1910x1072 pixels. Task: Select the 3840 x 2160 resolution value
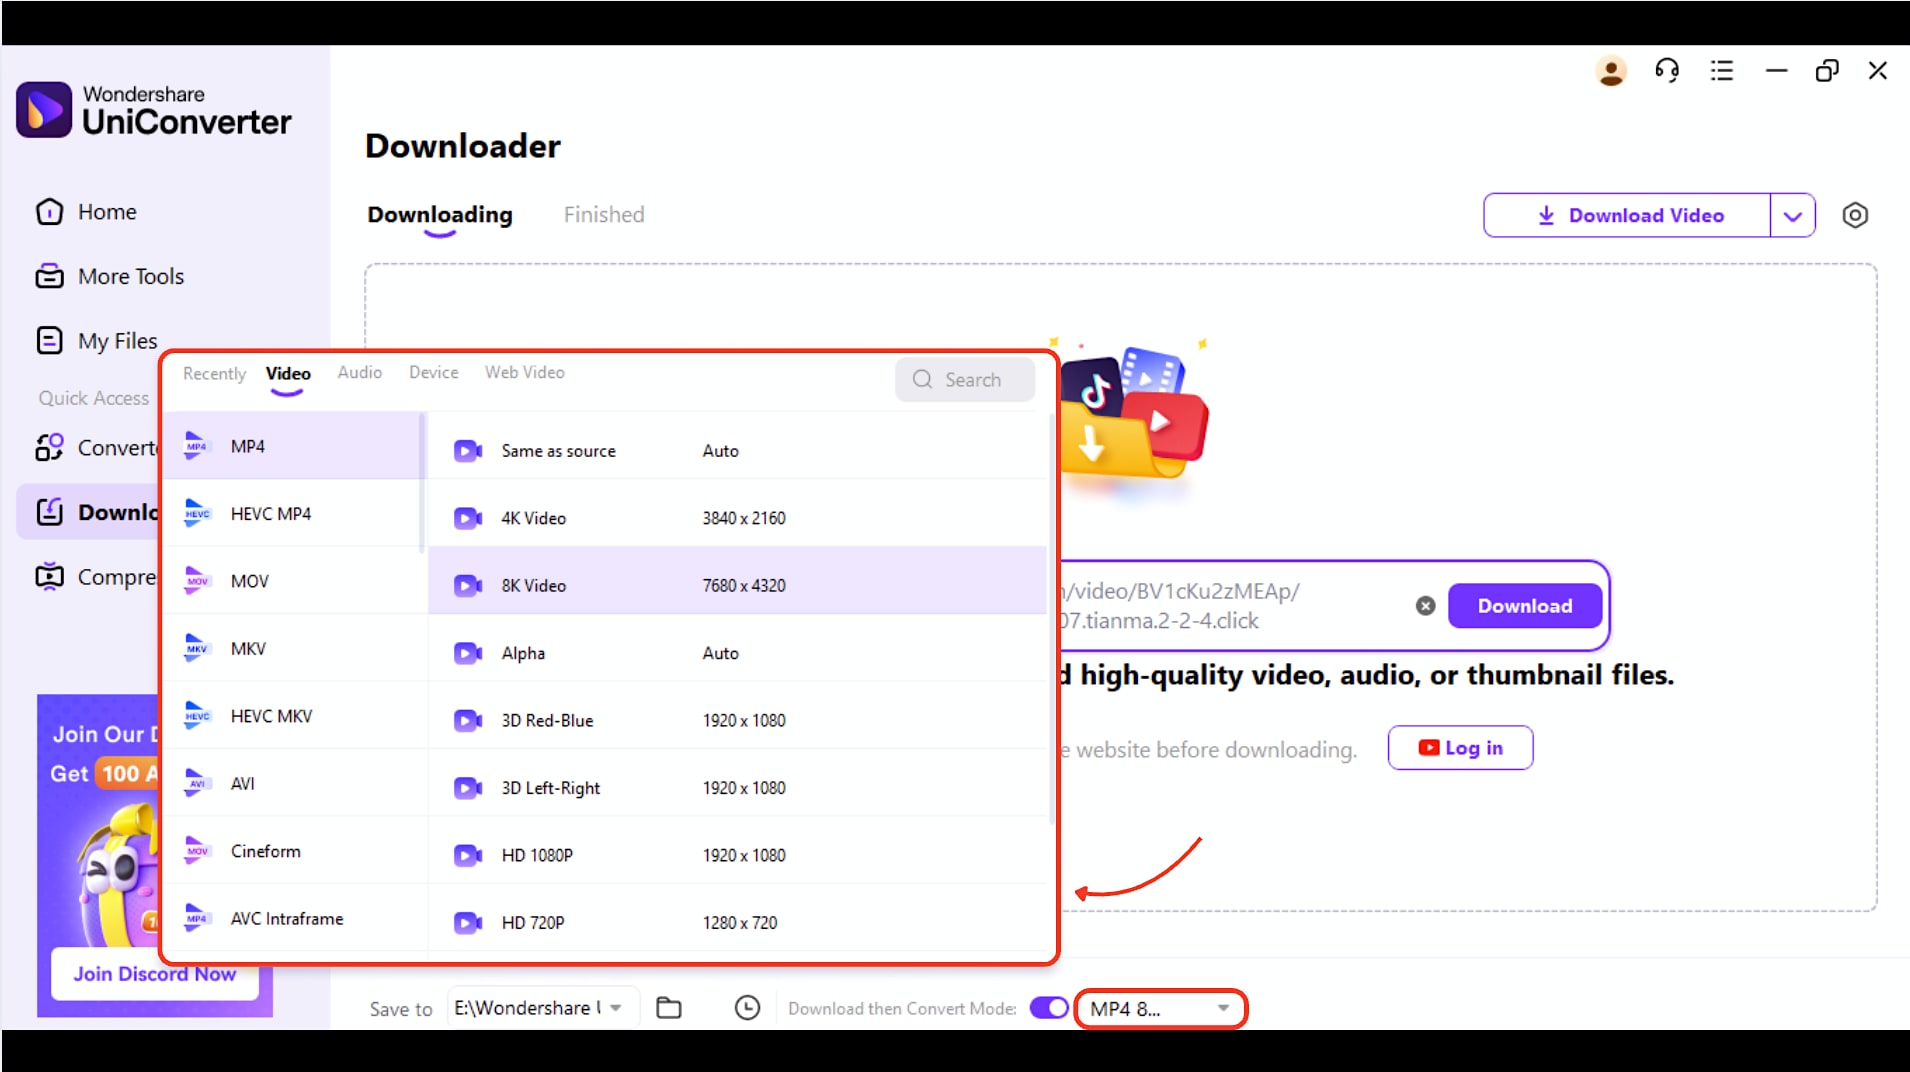click(x=744, y=518)
